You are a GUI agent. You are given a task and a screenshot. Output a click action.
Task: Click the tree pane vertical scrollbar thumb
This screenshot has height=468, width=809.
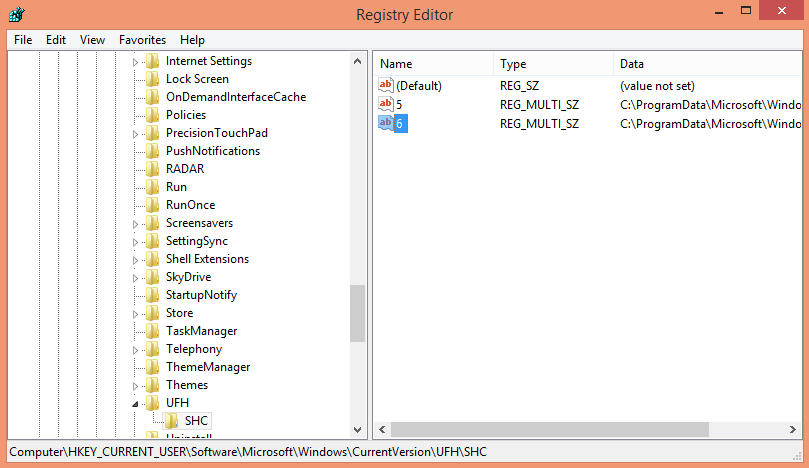(357, 313)
